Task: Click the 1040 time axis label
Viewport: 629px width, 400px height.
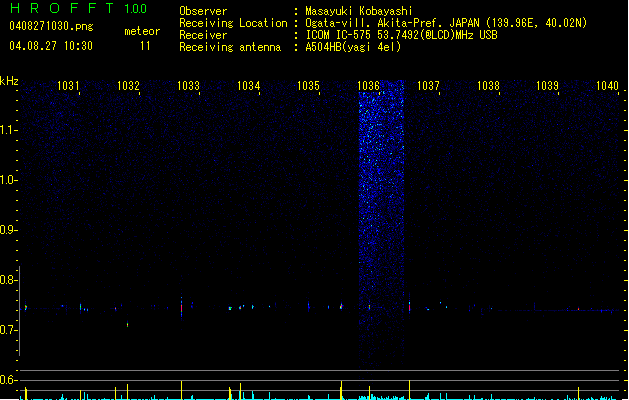Action: point(607,86)
